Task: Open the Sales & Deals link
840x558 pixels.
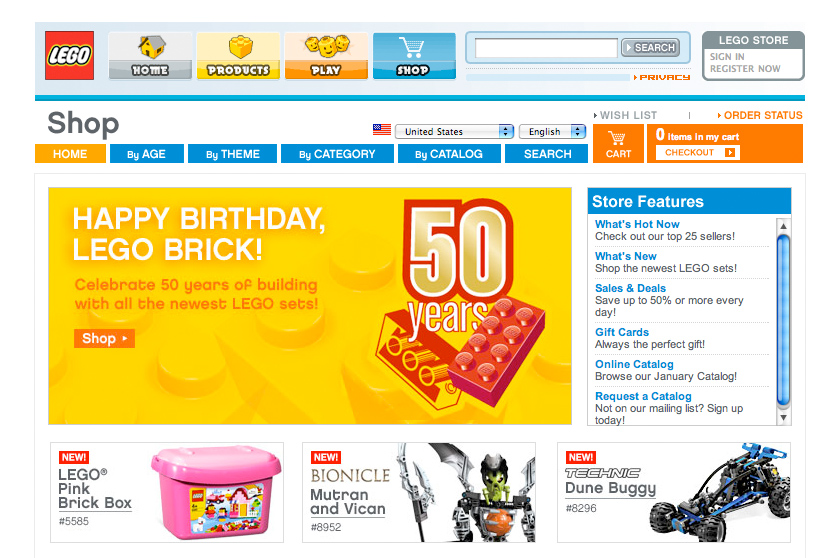Action: [630, 288]
